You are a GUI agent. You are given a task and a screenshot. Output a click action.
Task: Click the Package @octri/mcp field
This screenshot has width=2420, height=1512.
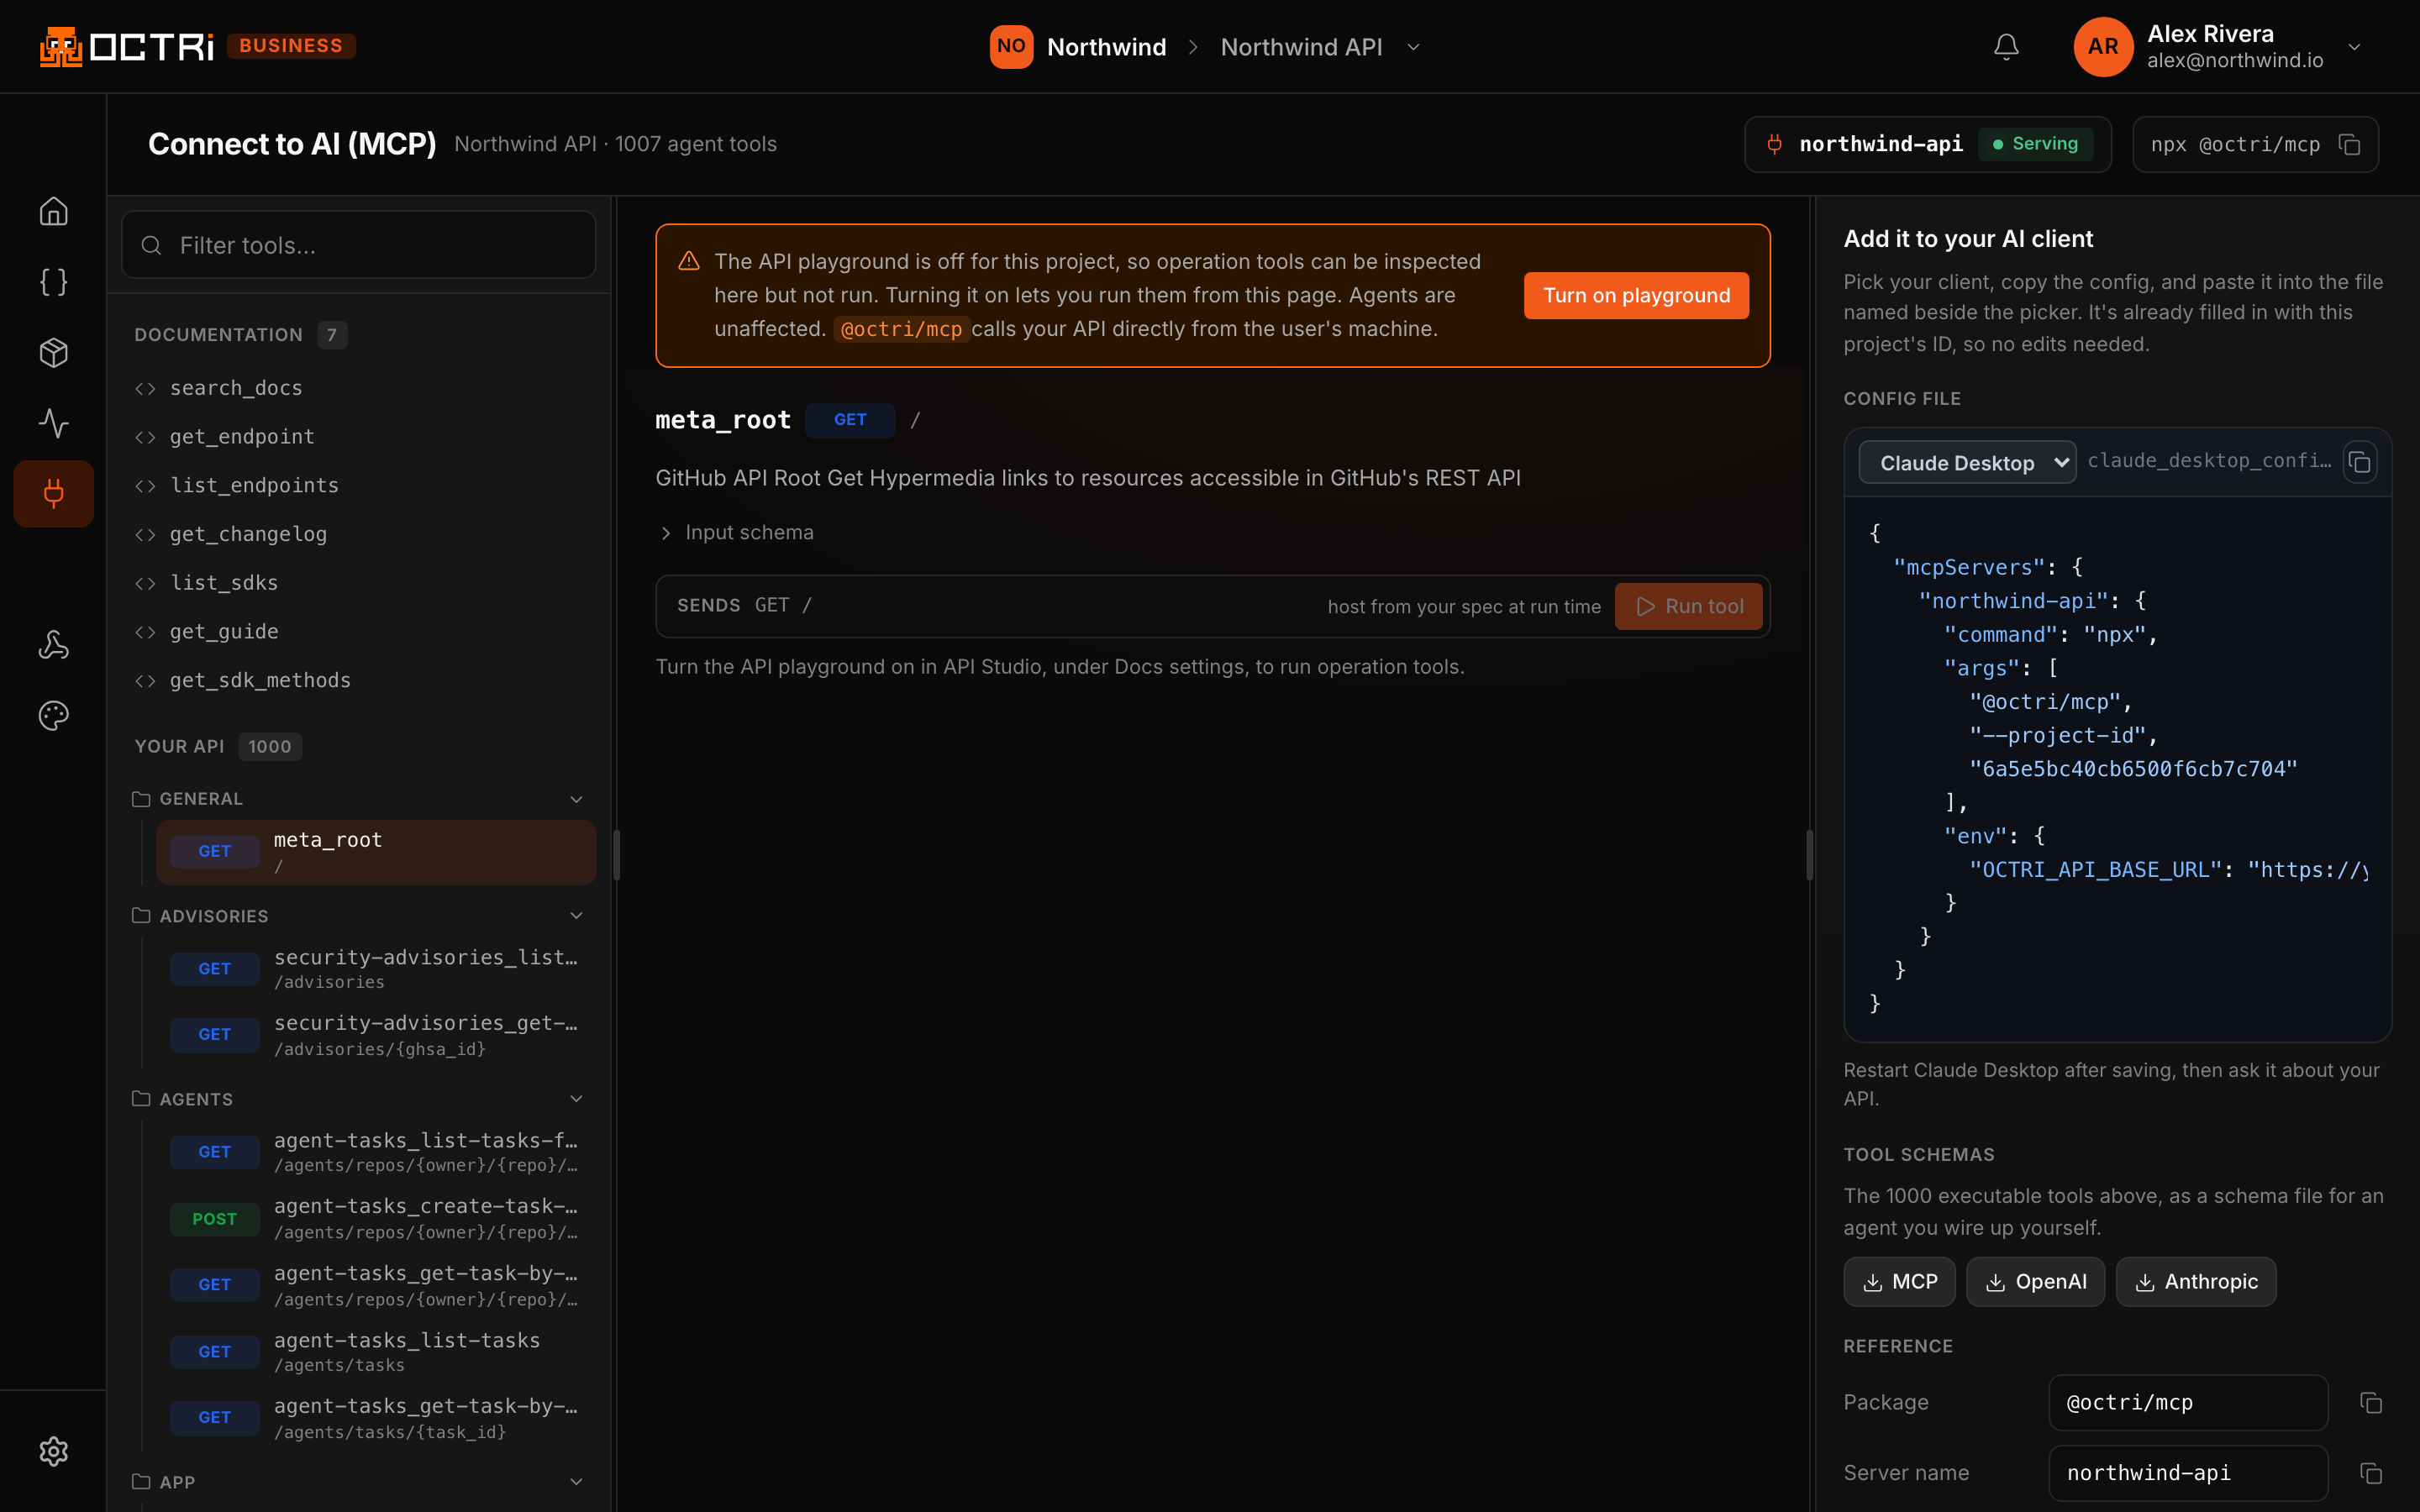pos(2188,1402)
